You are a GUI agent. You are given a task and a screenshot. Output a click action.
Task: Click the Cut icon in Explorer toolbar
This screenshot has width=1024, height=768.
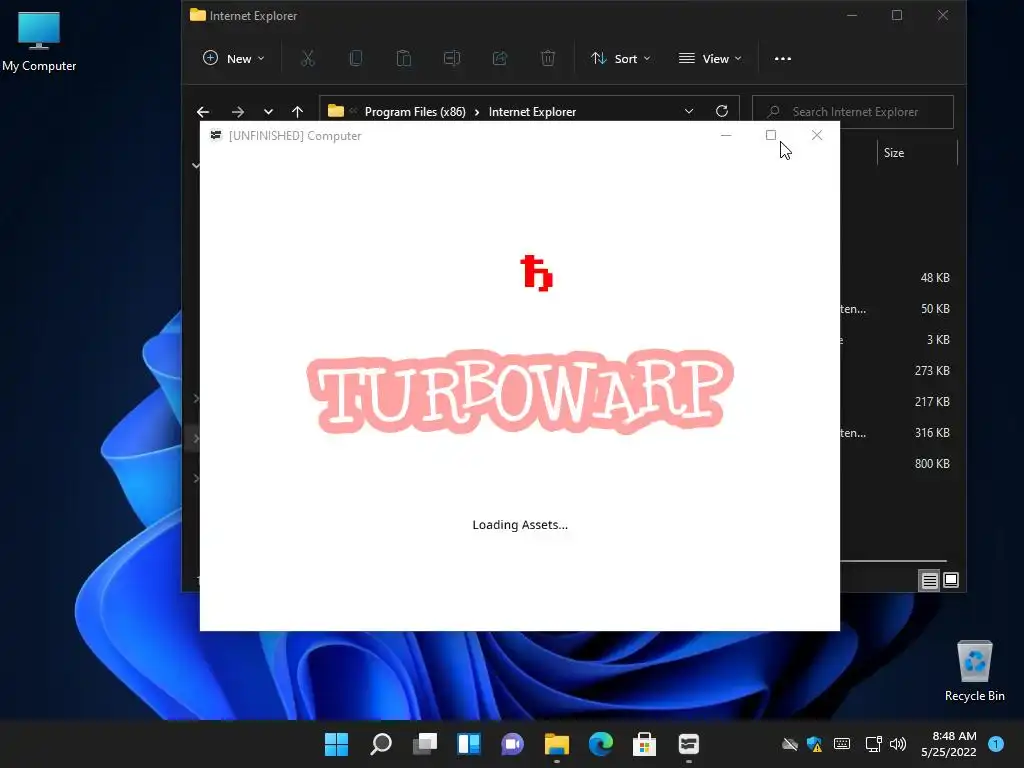click(x=308, y=59)
